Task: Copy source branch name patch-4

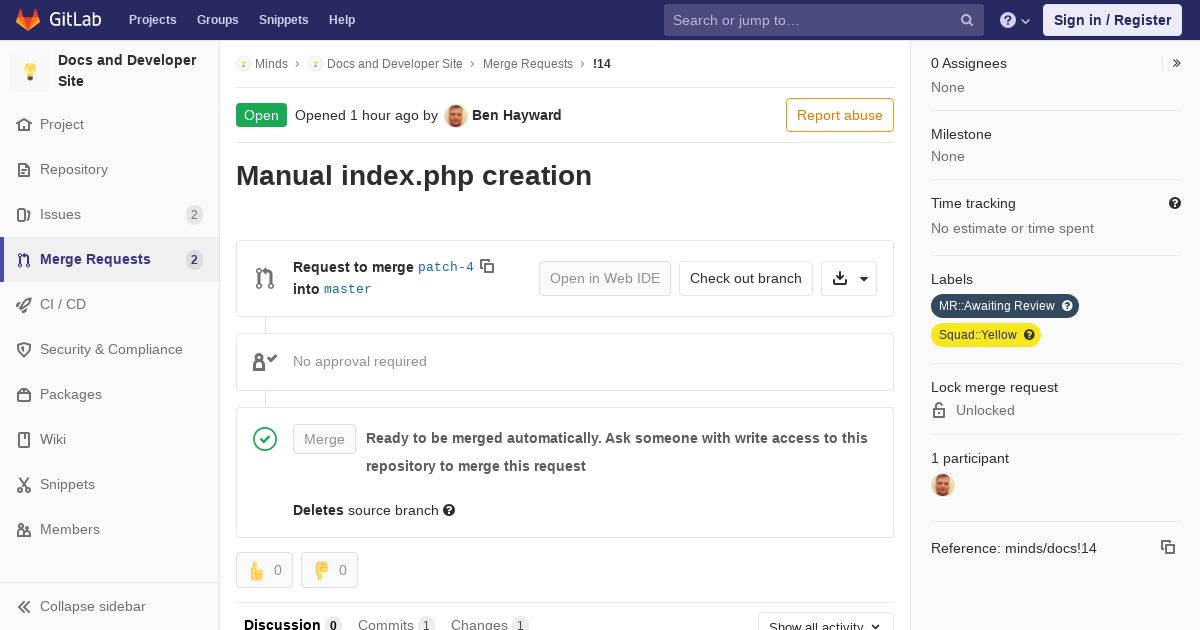Action: [487, 266]
